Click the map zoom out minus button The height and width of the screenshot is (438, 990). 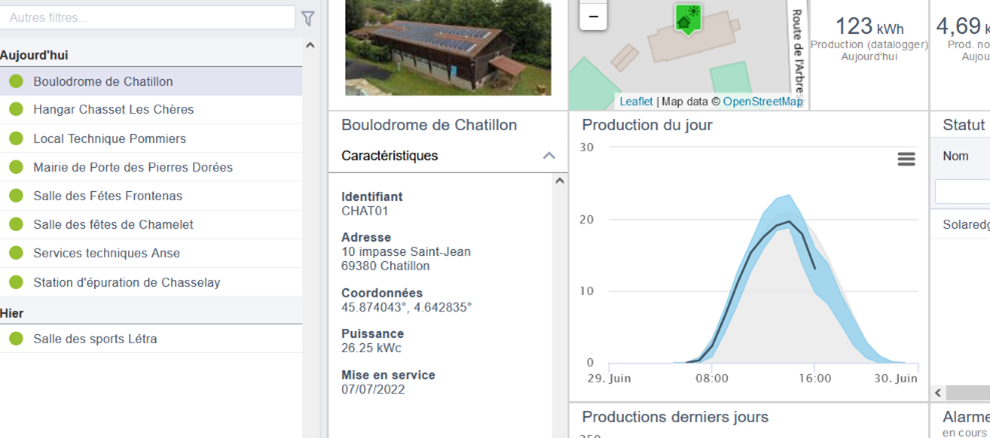593,17
